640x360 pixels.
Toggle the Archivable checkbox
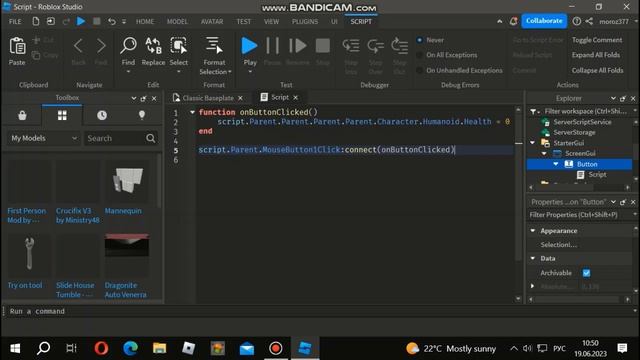[x=586, y=273]
